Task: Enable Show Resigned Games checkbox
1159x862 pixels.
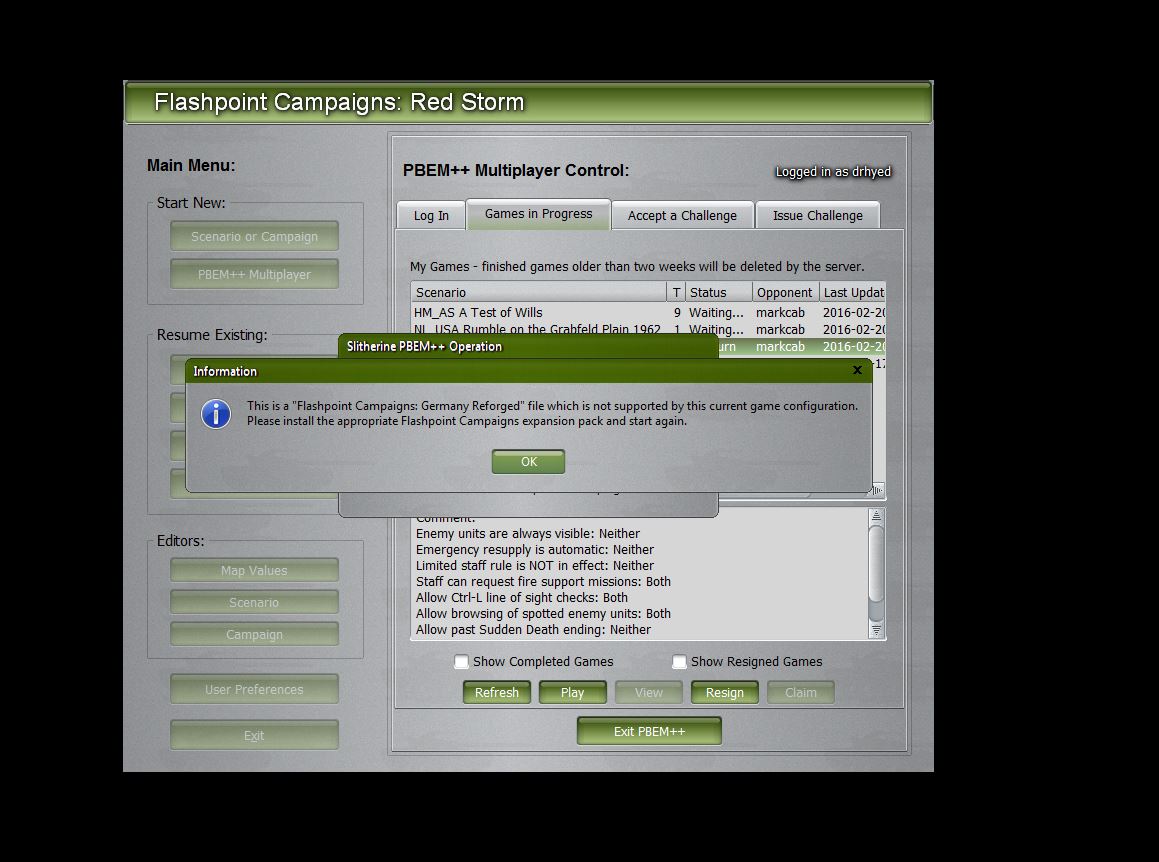Action: (x=679, y=662)
